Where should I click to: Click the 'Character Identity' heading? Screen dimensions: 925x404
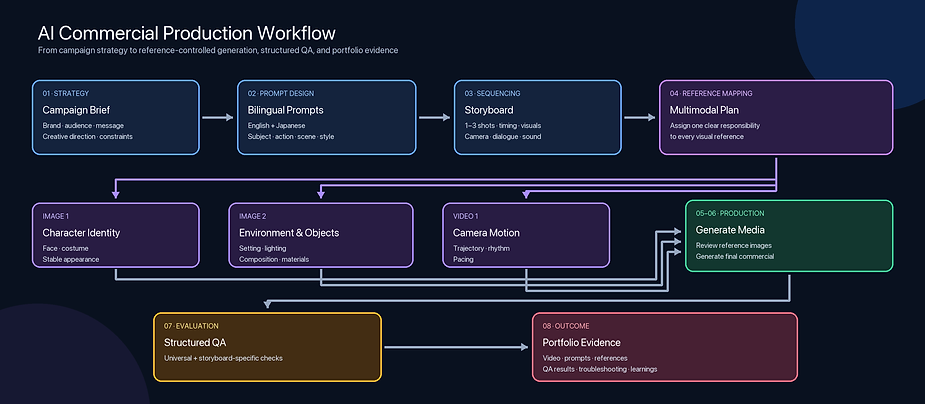pos(81,233)
